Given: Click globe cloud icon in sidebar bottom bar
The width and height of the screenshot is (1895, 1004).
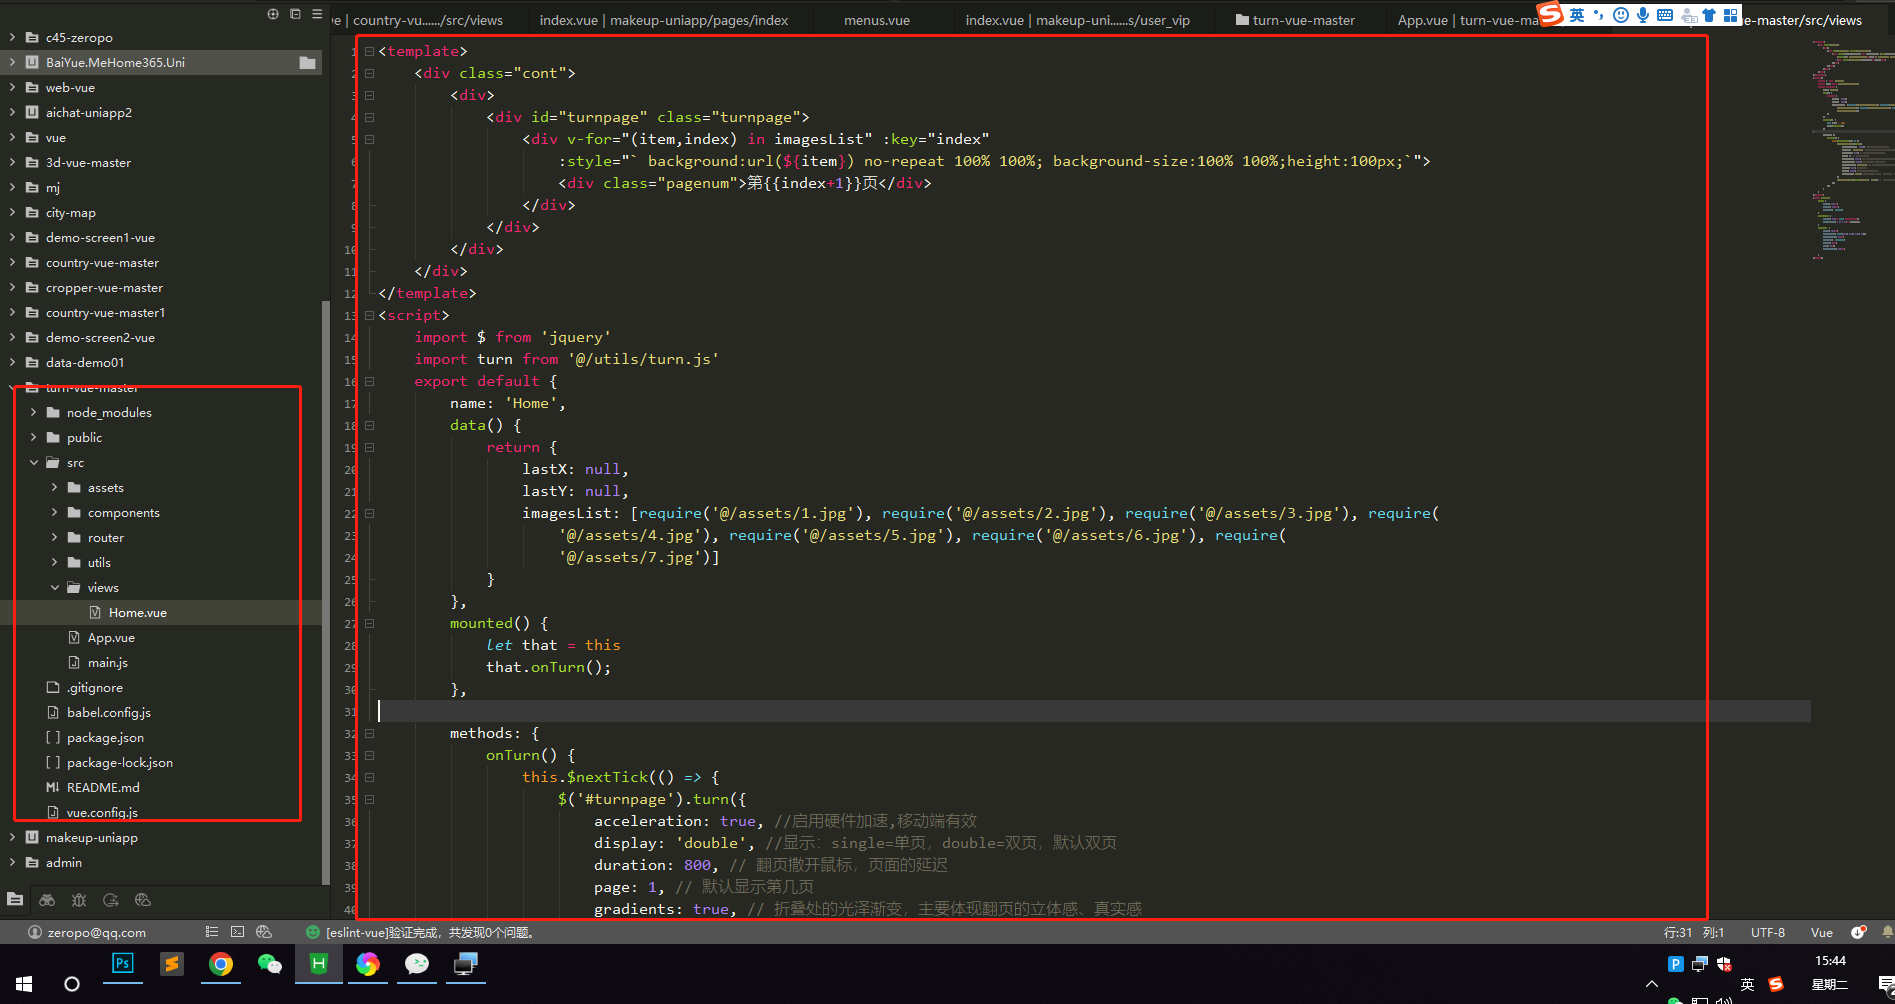Looking at the screenshot, I should tap(143, 900).
